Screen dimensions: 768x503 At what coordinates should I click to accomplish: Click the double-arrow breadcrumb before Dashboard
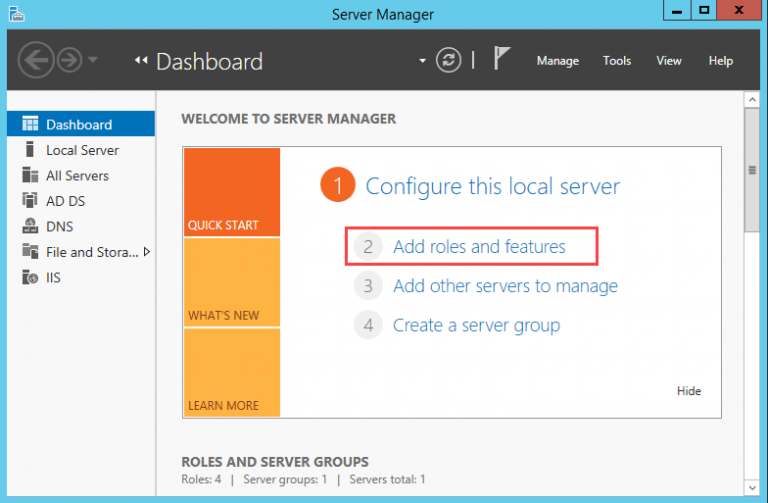tap(141, 60)
